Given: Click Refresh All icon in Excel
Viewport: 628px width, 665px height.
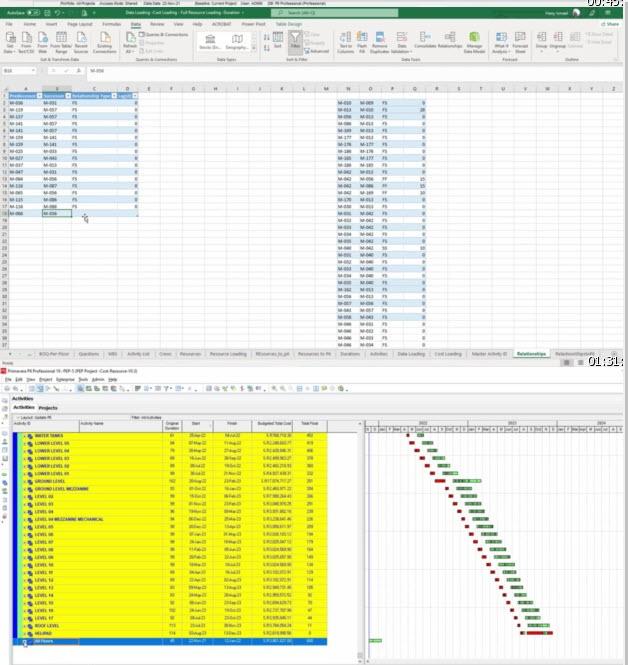Looking at the screenshot, I should [130, 42].
